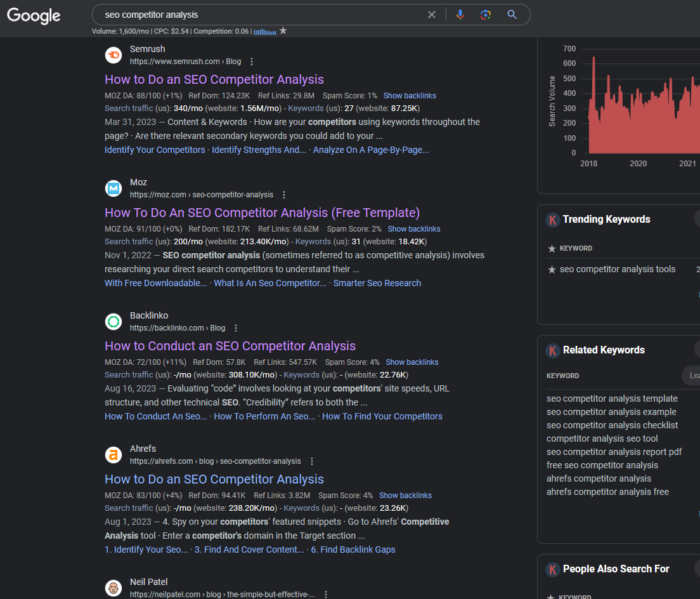Click the magnifying glass search button

click(512, 15)
